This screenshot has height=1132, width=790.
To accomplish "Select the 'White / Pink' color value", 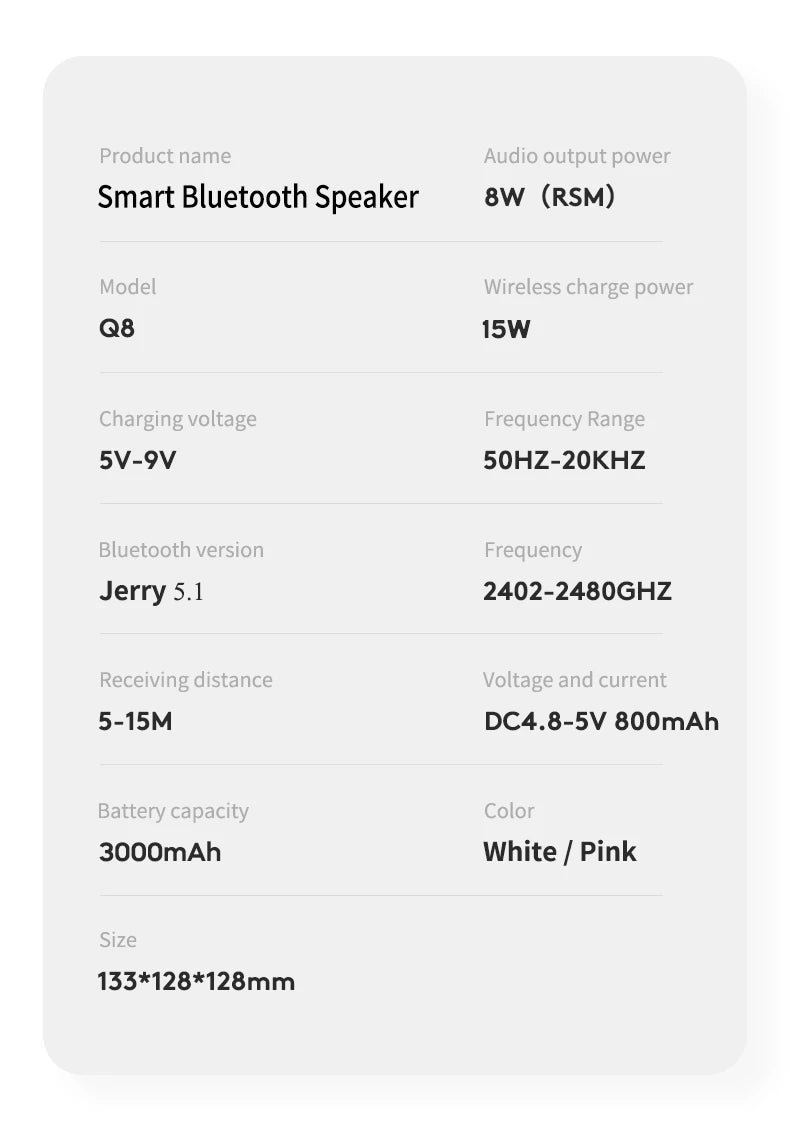I will [x=560, y=852].
